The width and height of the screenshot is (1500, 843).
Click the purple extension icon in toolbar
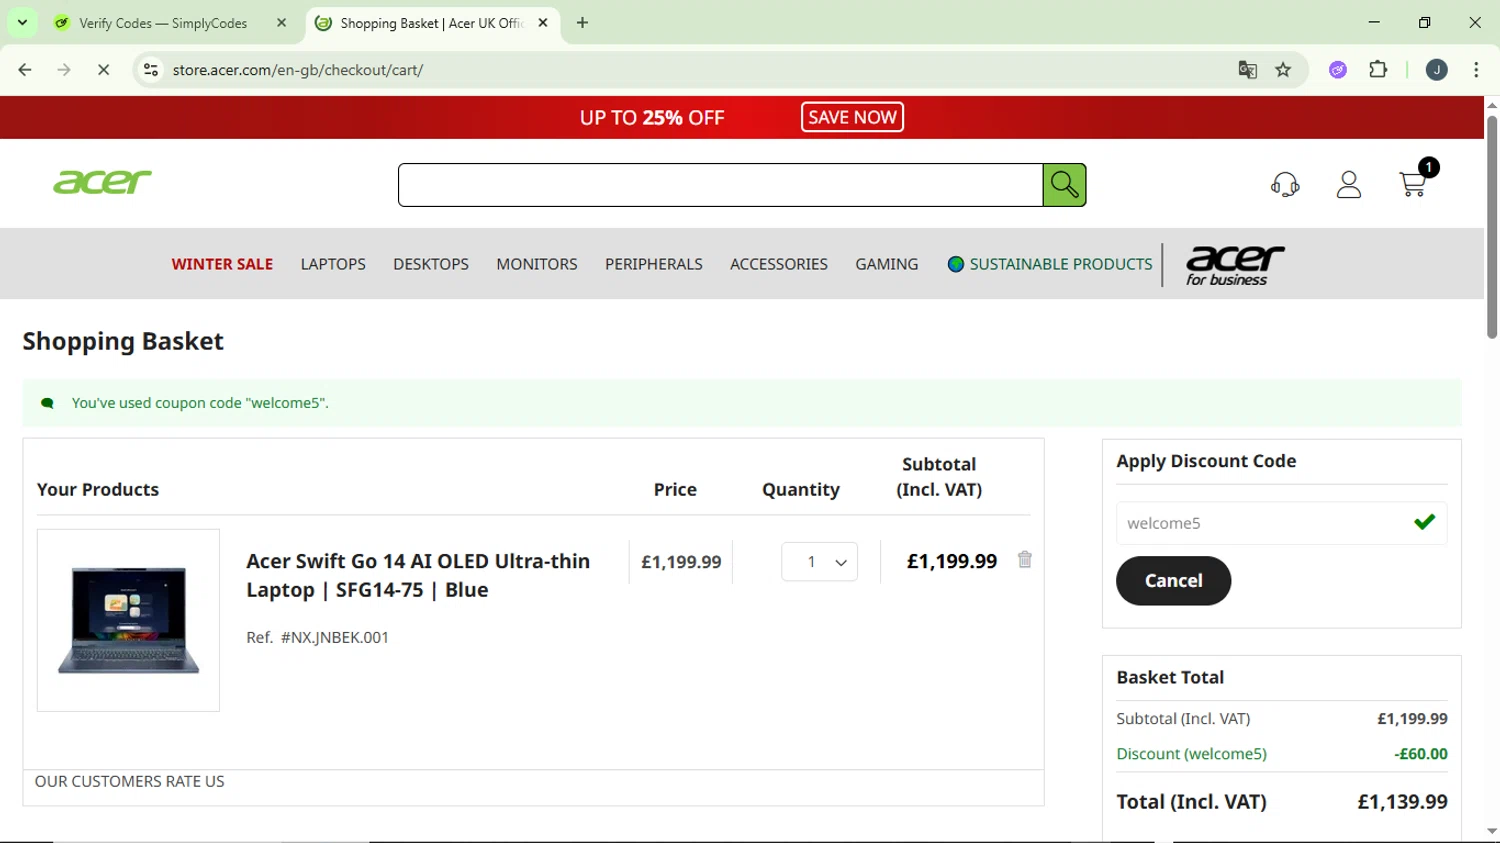pyautogui.click(x=1338, y=70)
